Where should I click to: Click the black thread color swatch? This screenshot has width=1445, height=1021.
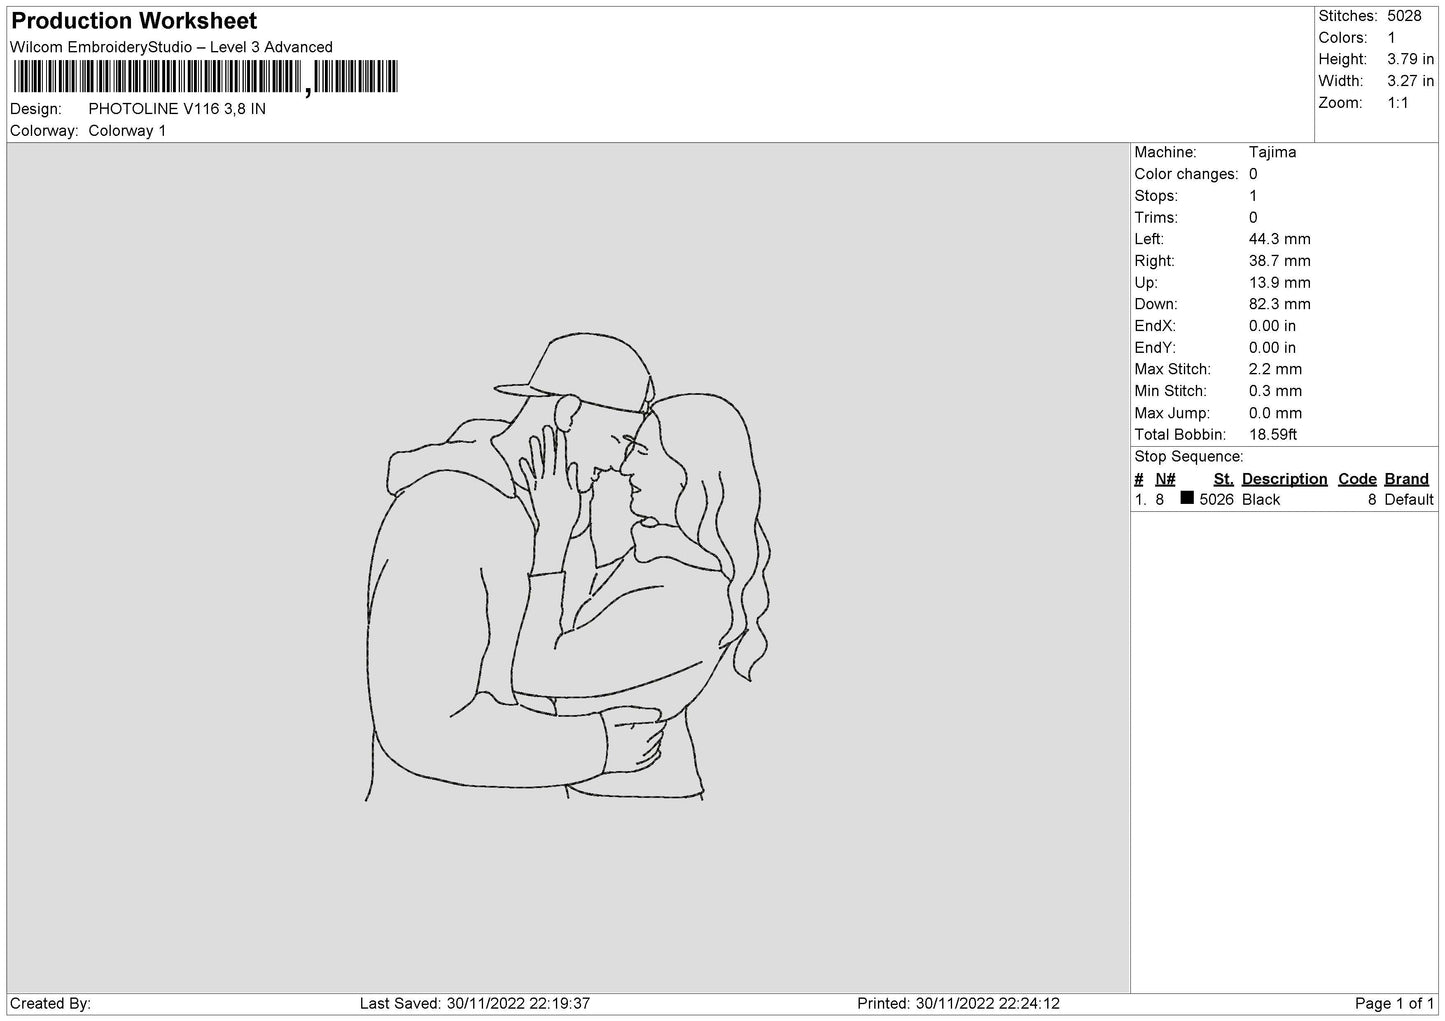1187,498
